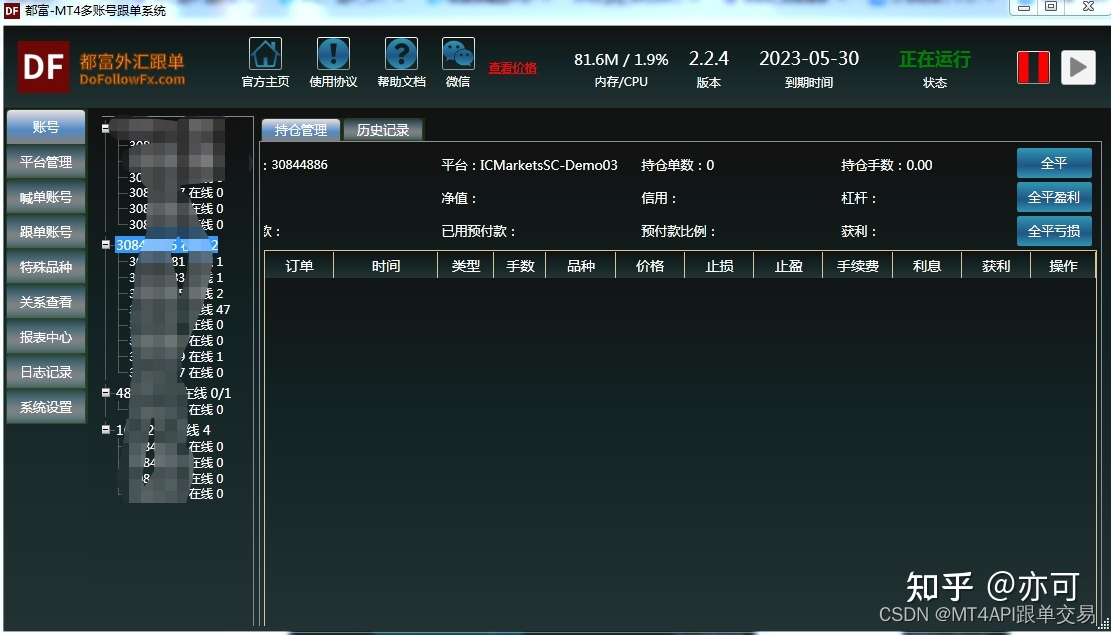Click the 获利 column header
Screen dimensions: 1111x635
click(x=996, y=266)
